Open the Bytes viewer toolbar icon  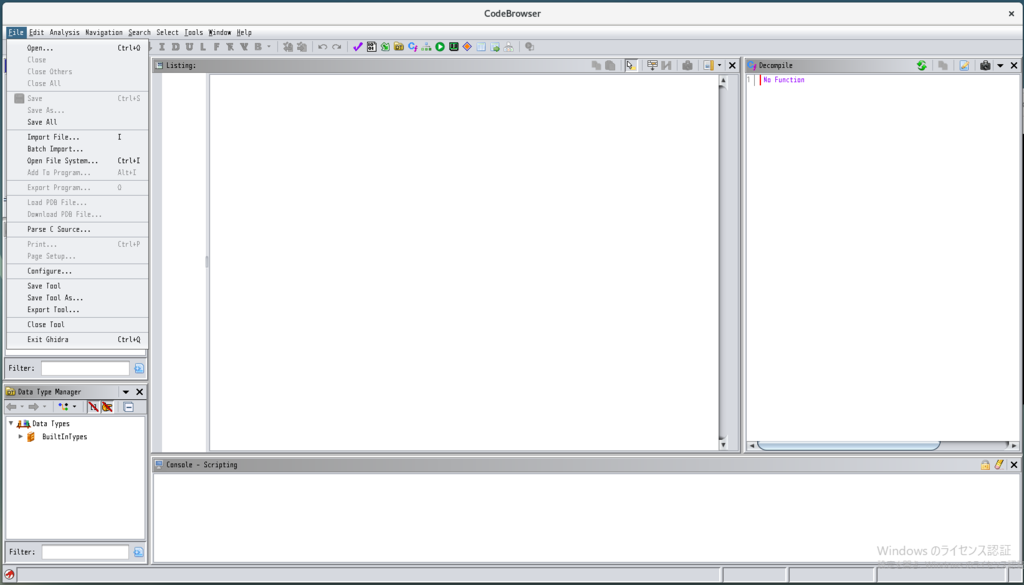coord(372,47)
